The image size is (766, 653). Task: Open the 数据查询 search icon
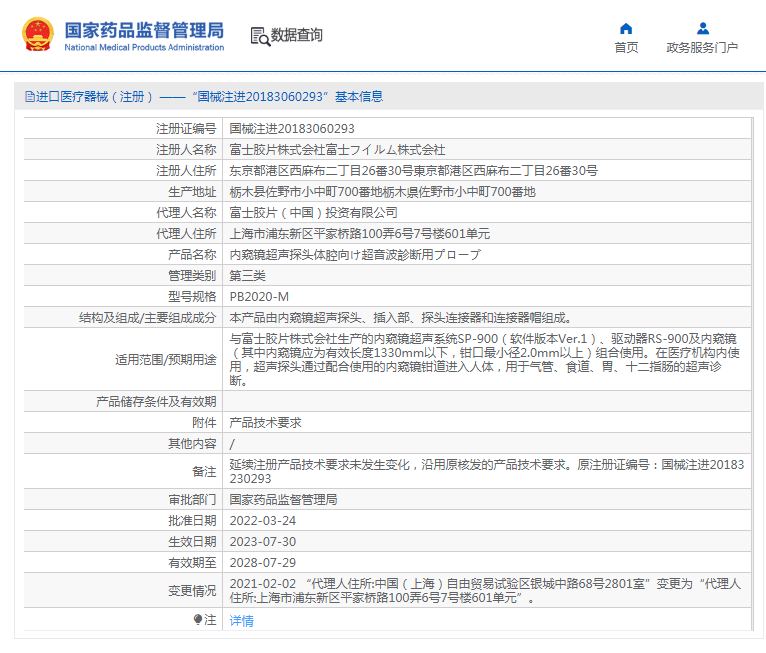(x=260, y=36)
